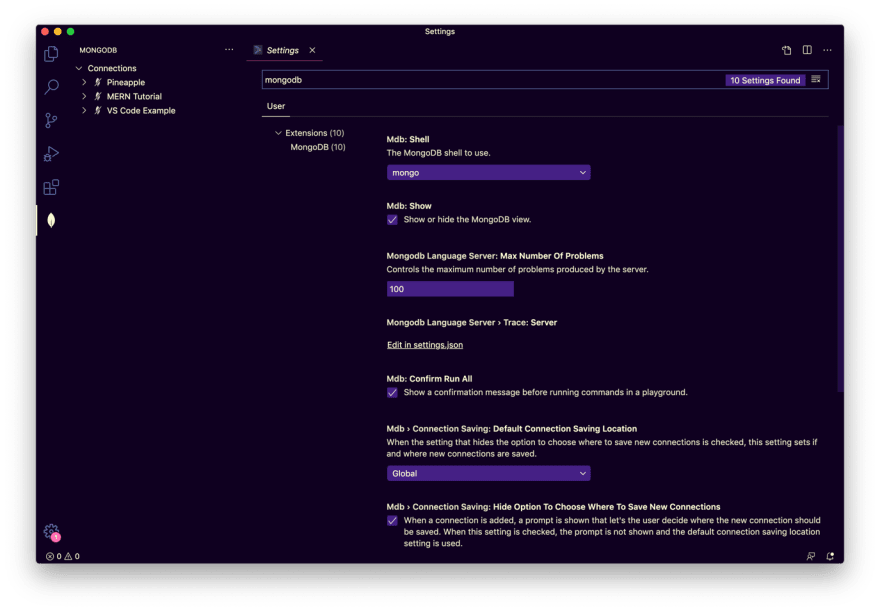Image resolution: width=880 pixels, height=611 pixels.
Task: Click the Pineapple connection icon
Action: click(x=98, y=82)
